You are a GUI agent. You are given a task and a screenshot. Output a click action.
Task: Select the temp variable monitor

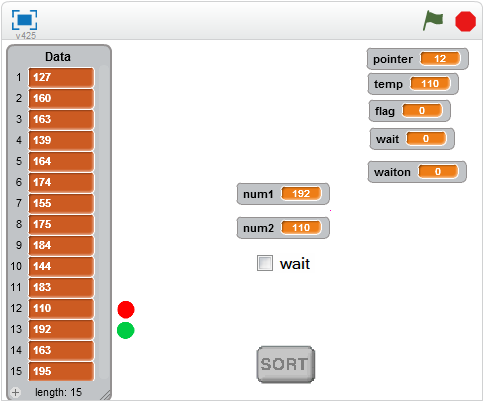click(x=413, y=84)
